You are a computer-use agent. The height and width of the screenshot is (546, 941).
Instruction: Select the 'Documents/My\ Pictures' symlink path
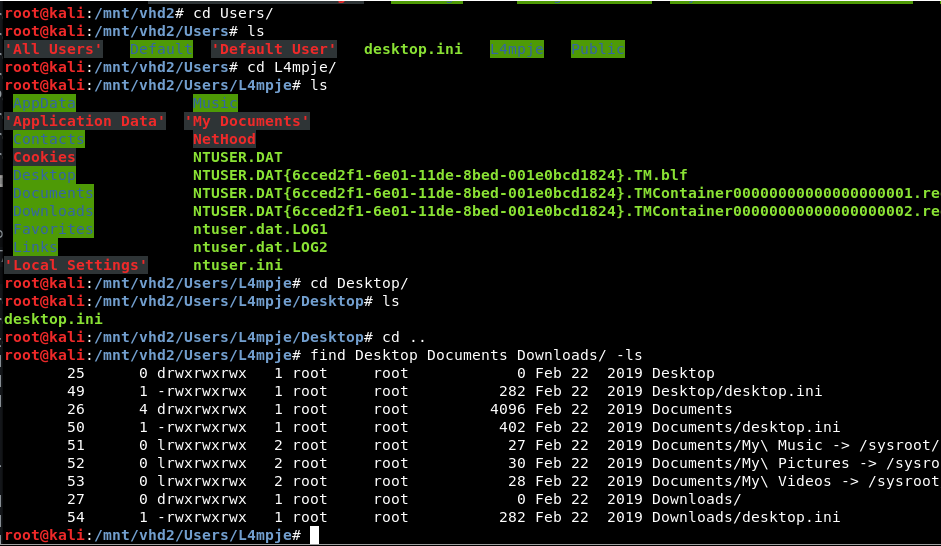click(751, 463)
